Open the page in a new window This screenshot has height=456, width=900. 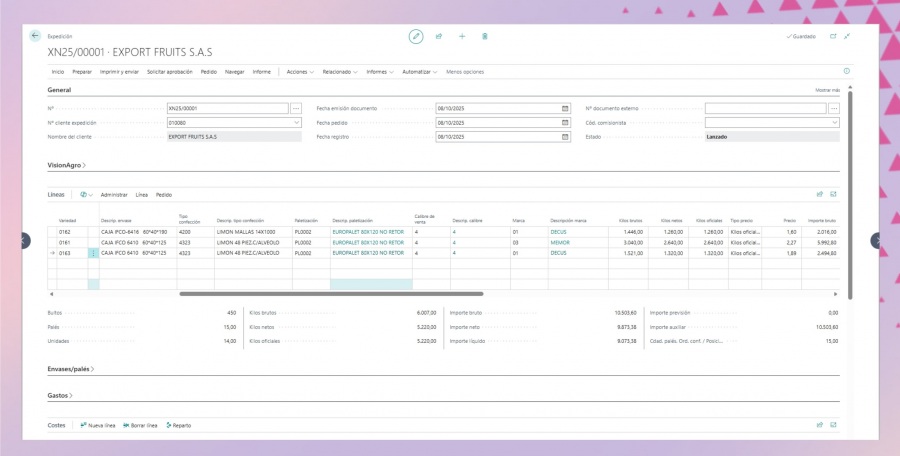[x=832, y=36]
